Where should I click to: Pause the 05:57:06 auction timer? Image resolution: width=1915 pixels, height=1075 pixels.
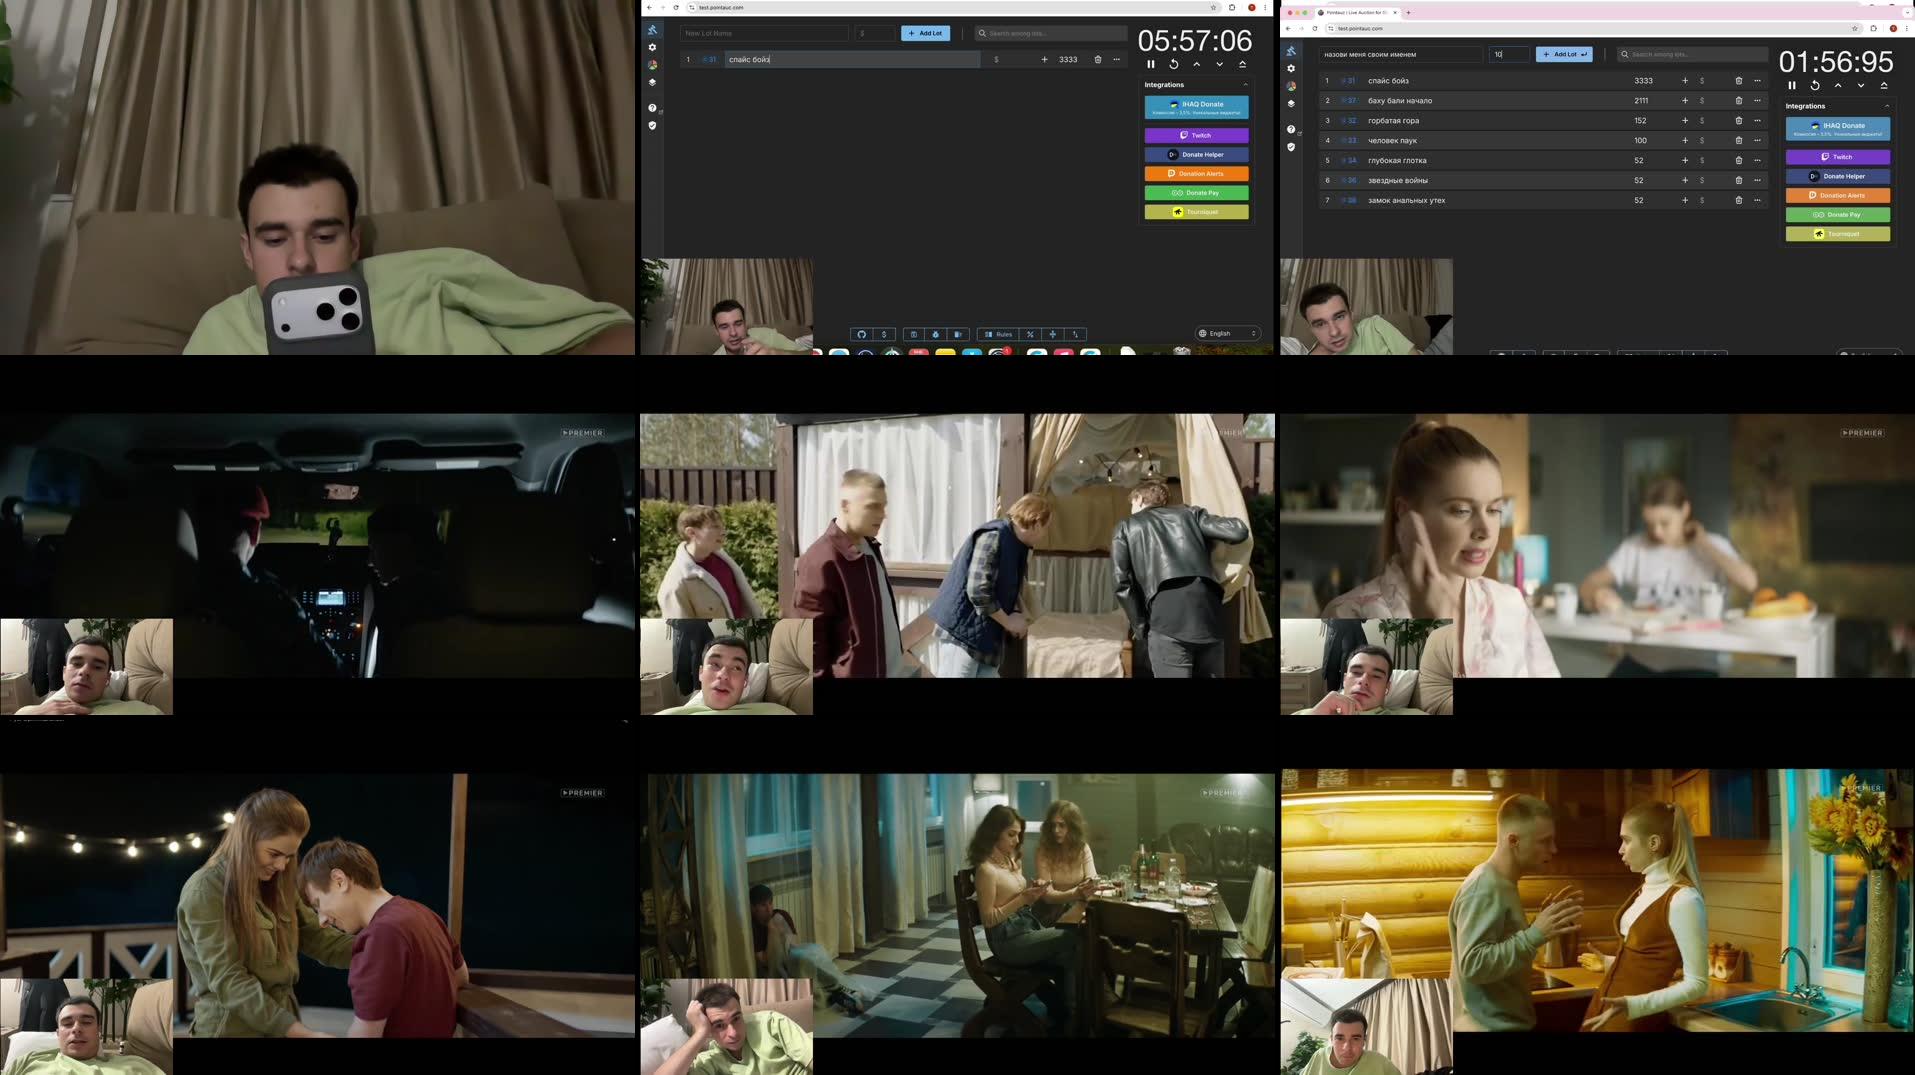click(1151, 63)
